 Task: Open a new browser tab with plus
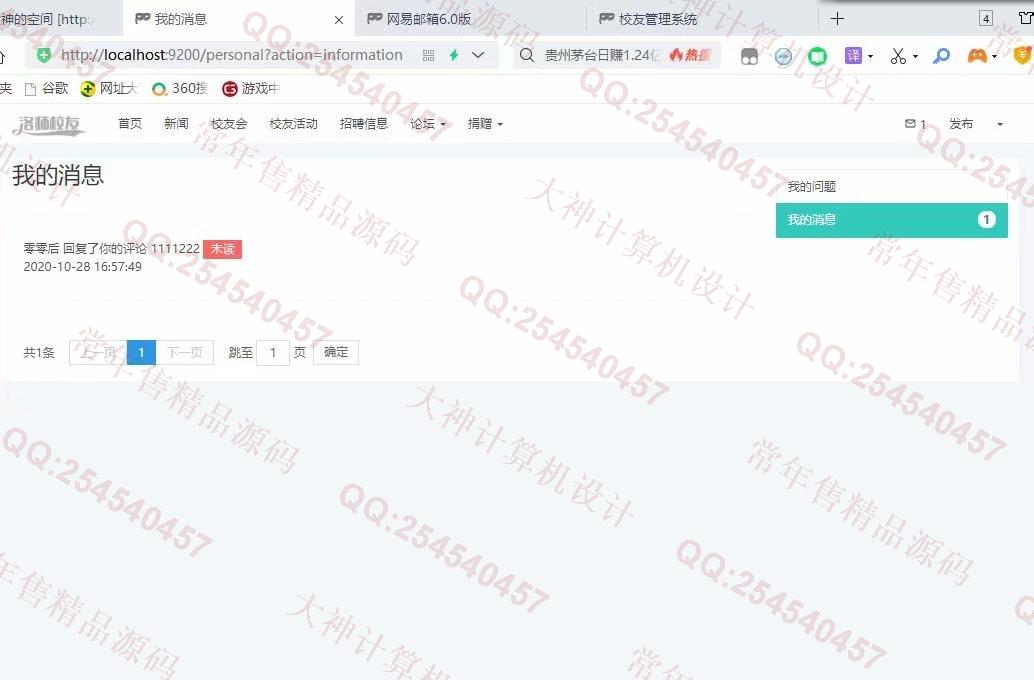(837, 18)
